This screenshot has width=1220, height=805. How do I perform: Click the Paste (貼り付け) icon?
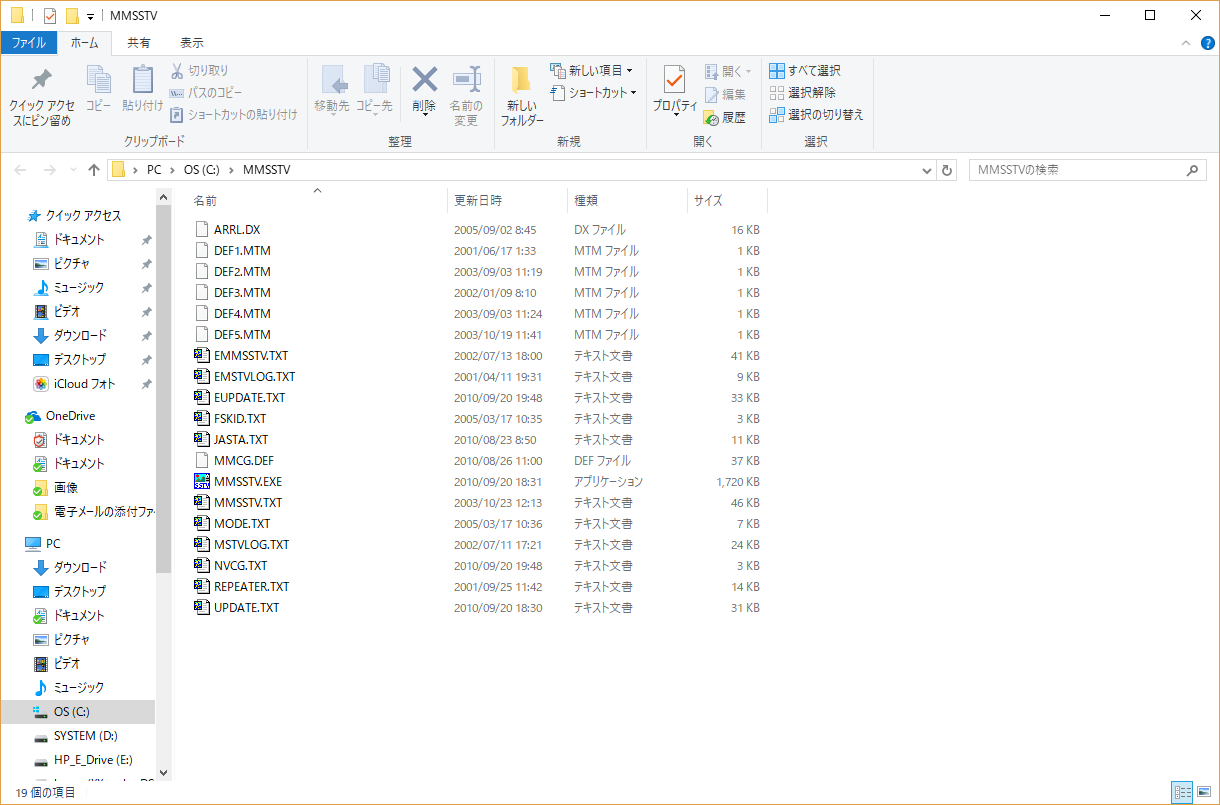[143, 80]
